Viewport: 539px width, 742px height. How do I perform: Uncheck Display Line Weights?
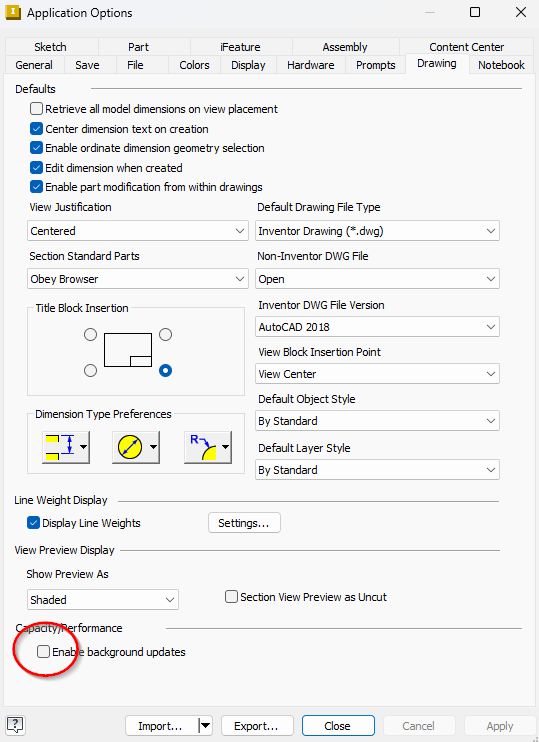pos(33,523)
